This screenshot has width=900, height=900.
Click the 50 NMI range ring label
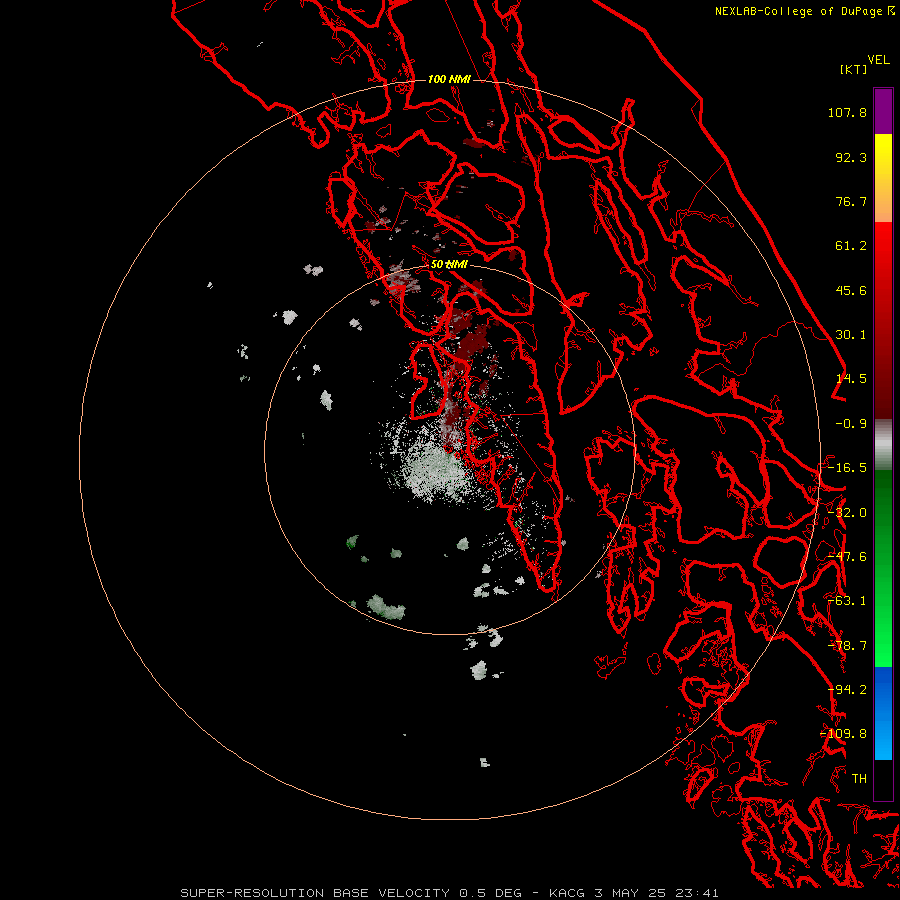click(449, 264)
